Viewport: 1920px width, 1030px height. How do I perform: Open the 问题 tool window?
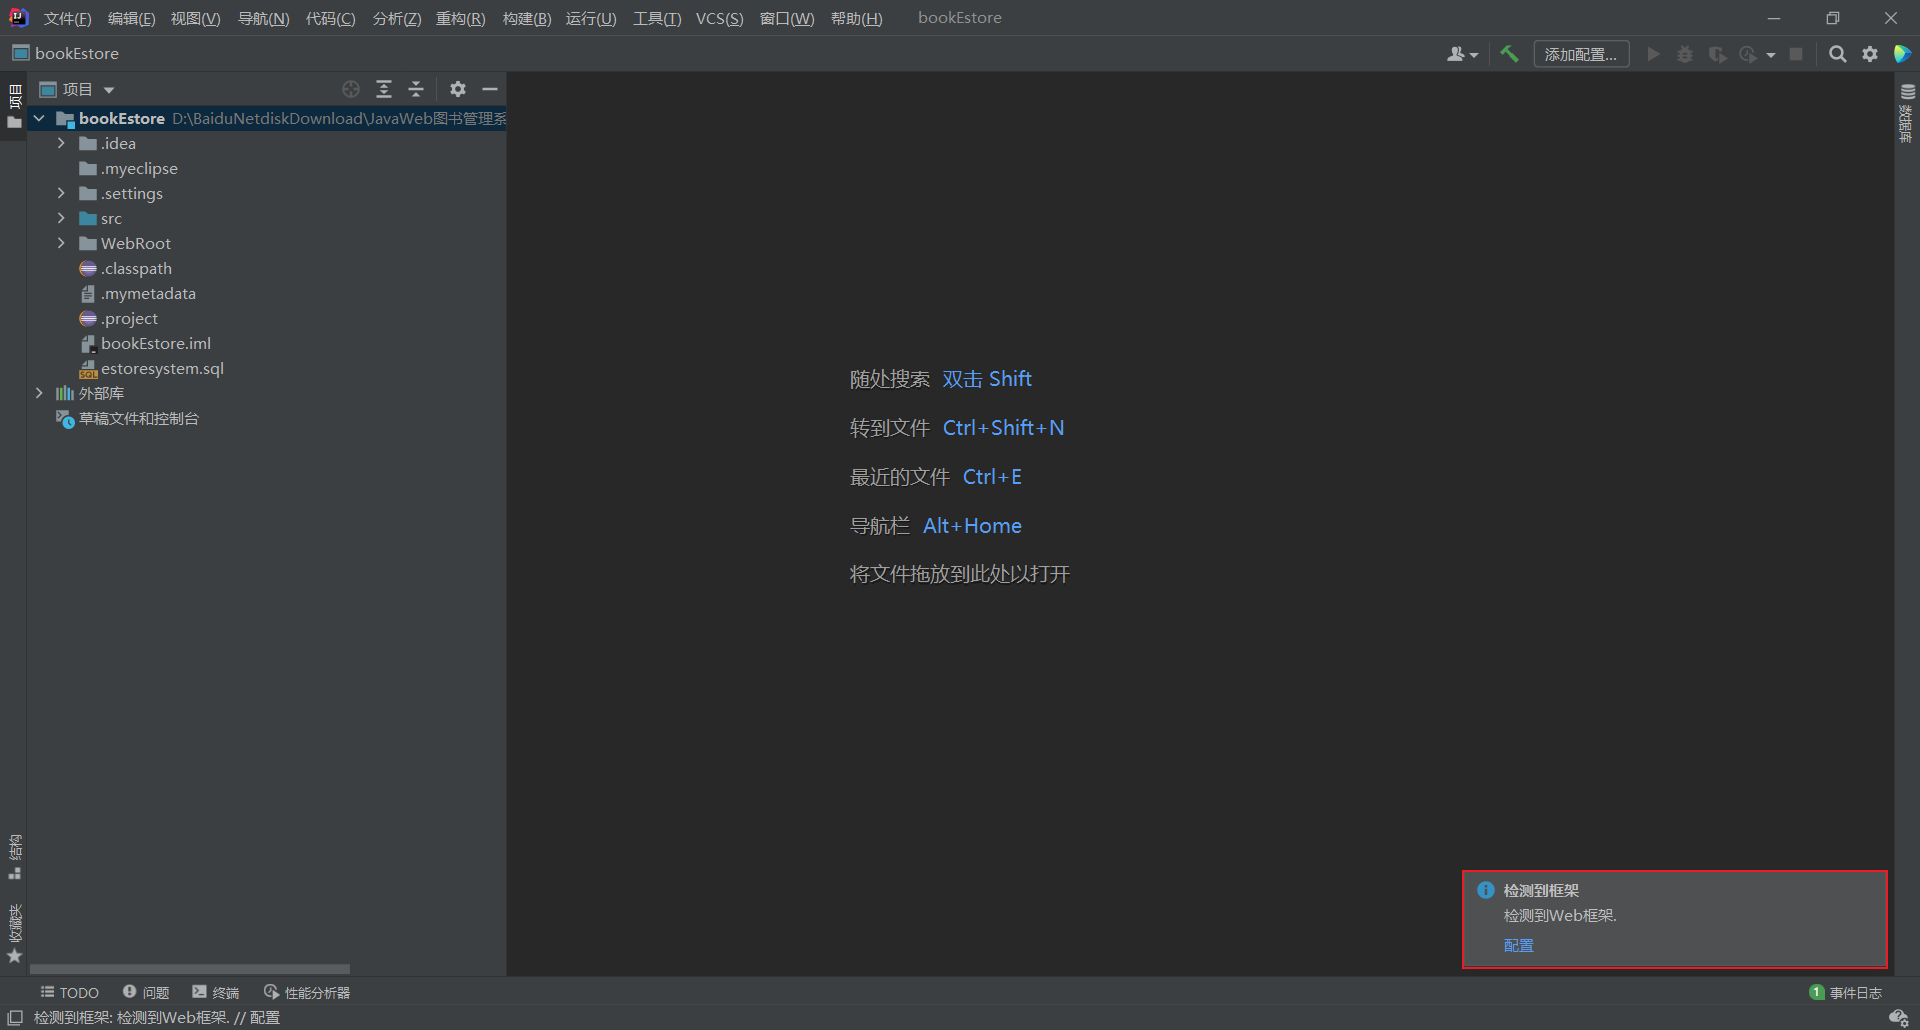point(146,992)
